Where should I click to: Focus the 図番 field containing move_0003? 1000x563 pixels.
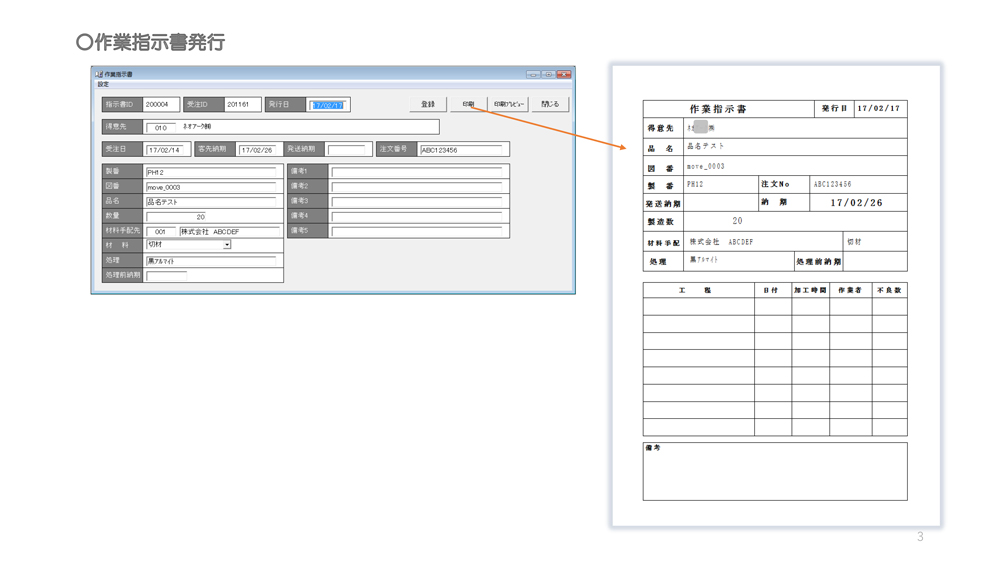click(x=211, y=187)
